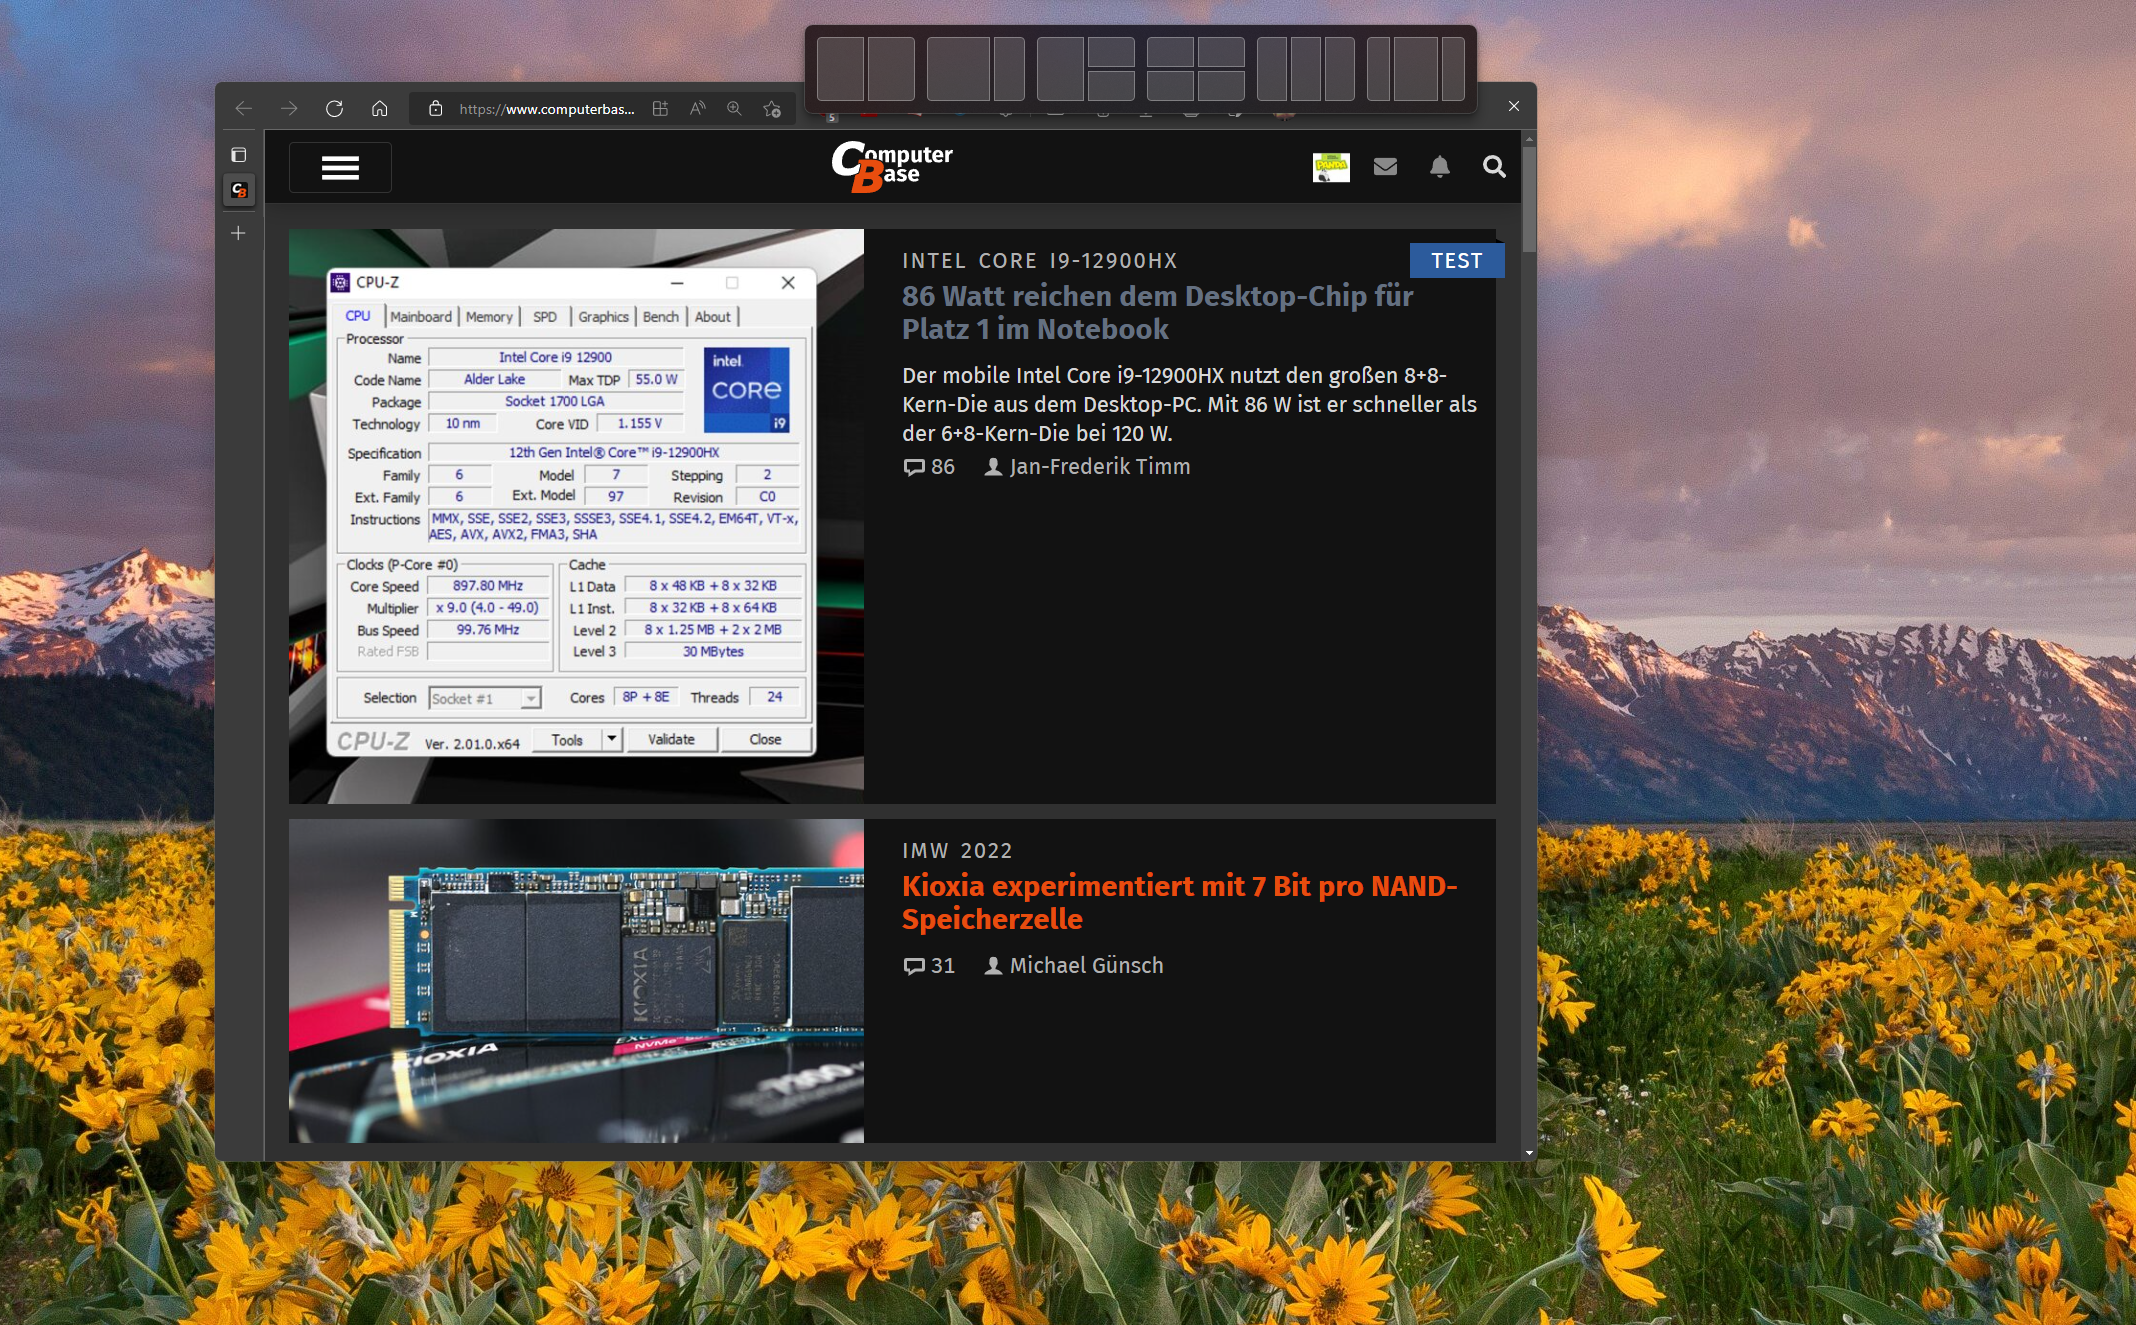Open the "86 Watt reichen dem Desktop-Chip" article

click(1156, 312)
